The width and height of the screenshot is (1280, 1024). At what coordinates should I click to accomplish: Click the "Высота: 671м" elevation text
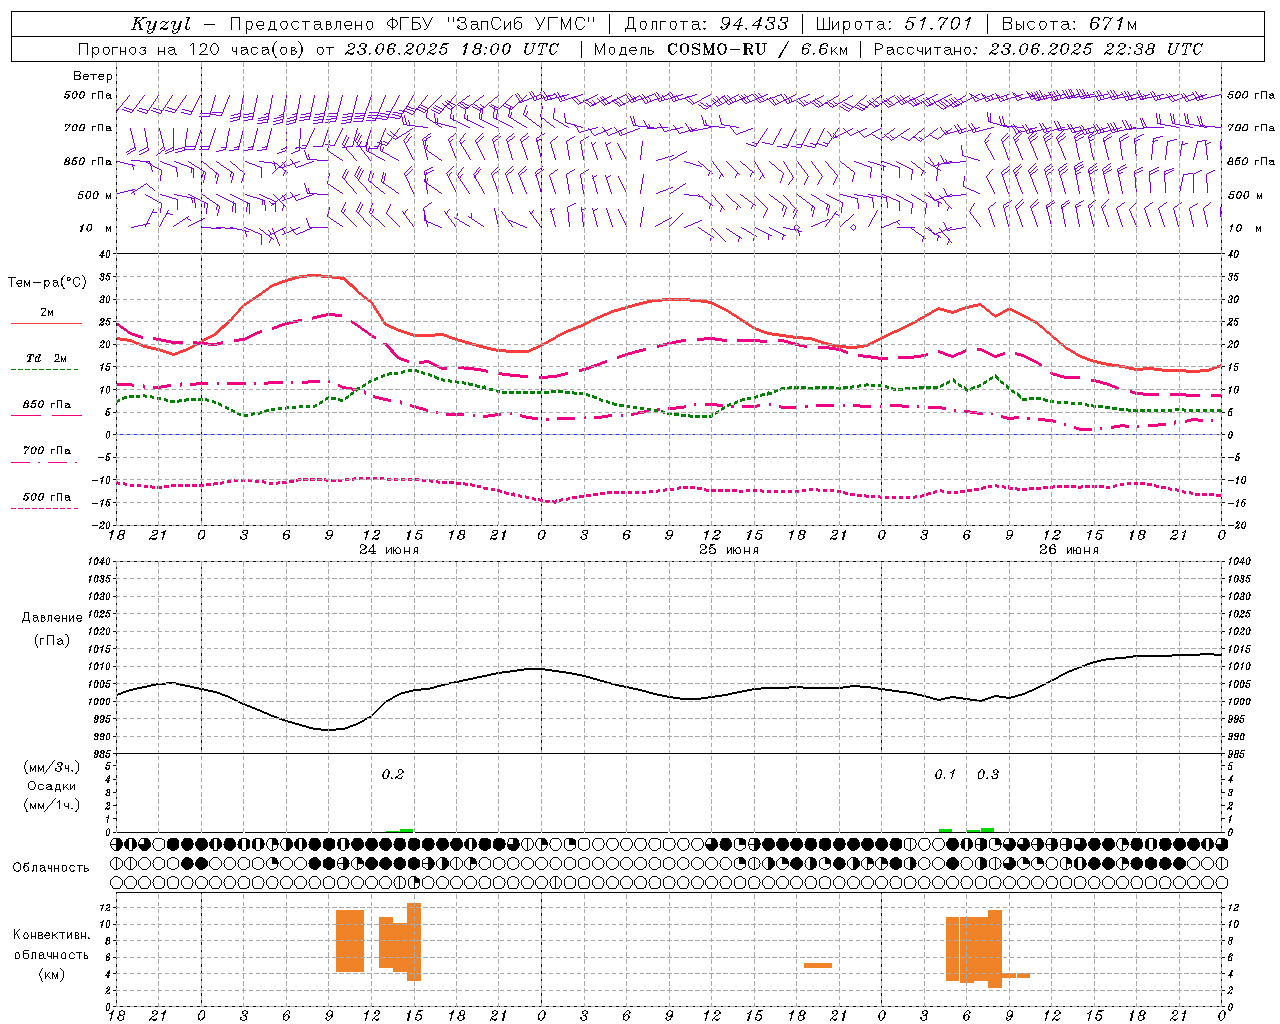1069,24
